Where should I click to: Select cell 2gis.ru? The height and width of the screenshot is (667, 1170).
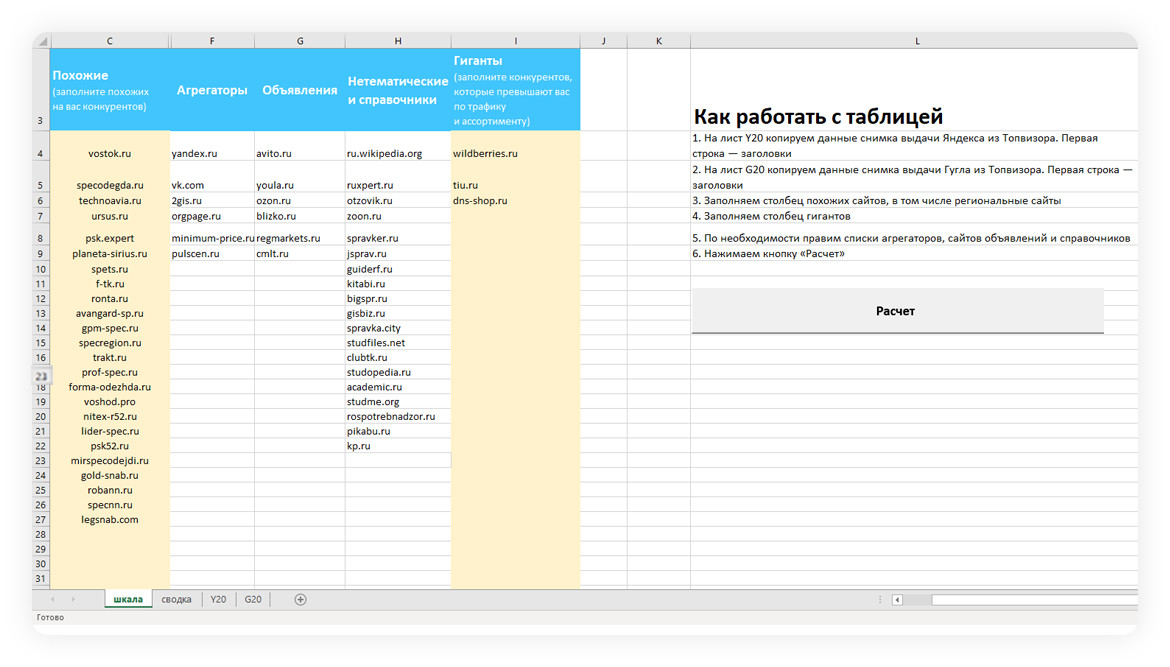pos(212,200)
